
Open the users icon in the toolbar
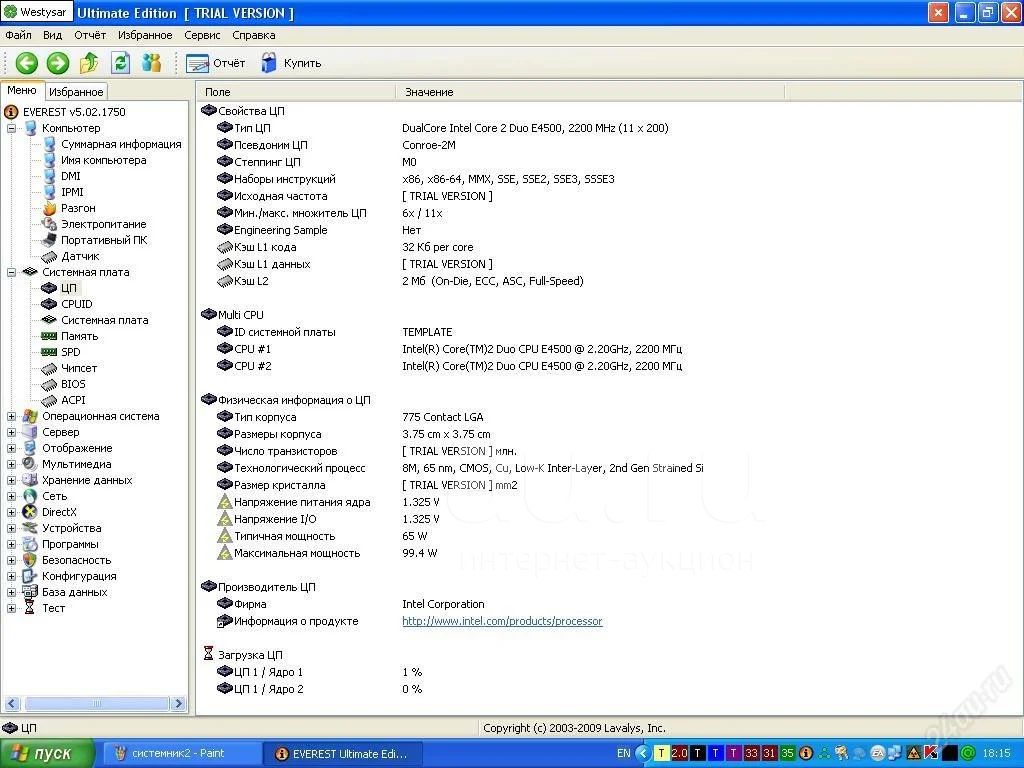[152, 63]
